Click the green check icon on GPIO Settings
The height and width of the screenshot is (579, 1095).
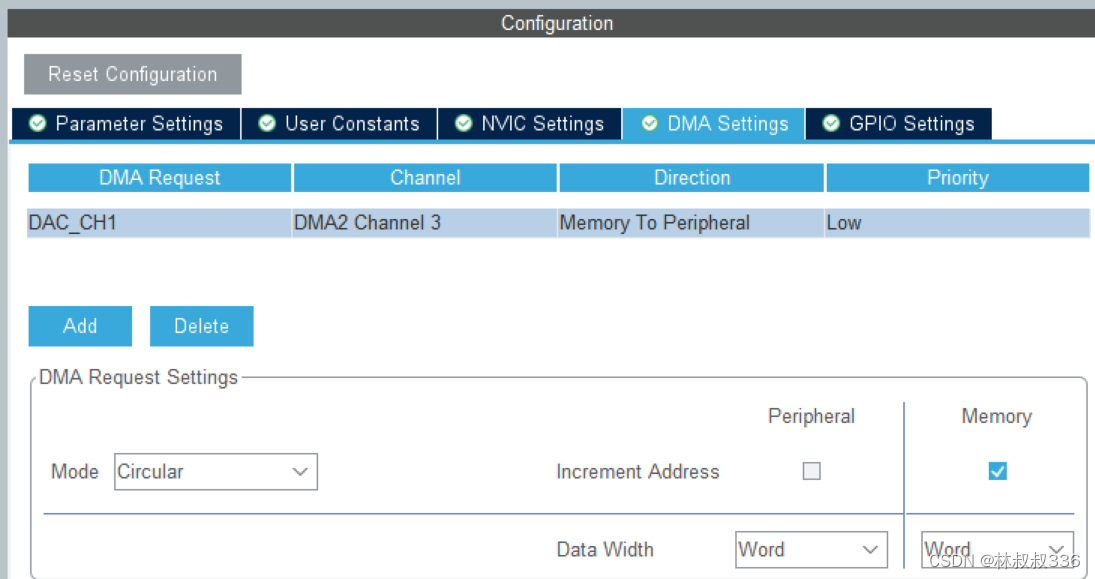point(831,124)
